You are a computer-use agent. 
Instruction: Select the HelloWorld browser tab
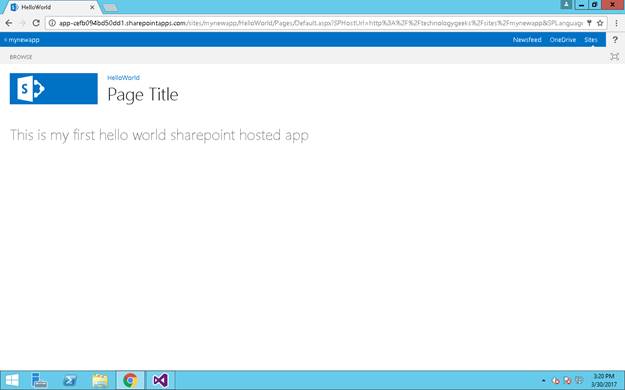click(52, 7)
